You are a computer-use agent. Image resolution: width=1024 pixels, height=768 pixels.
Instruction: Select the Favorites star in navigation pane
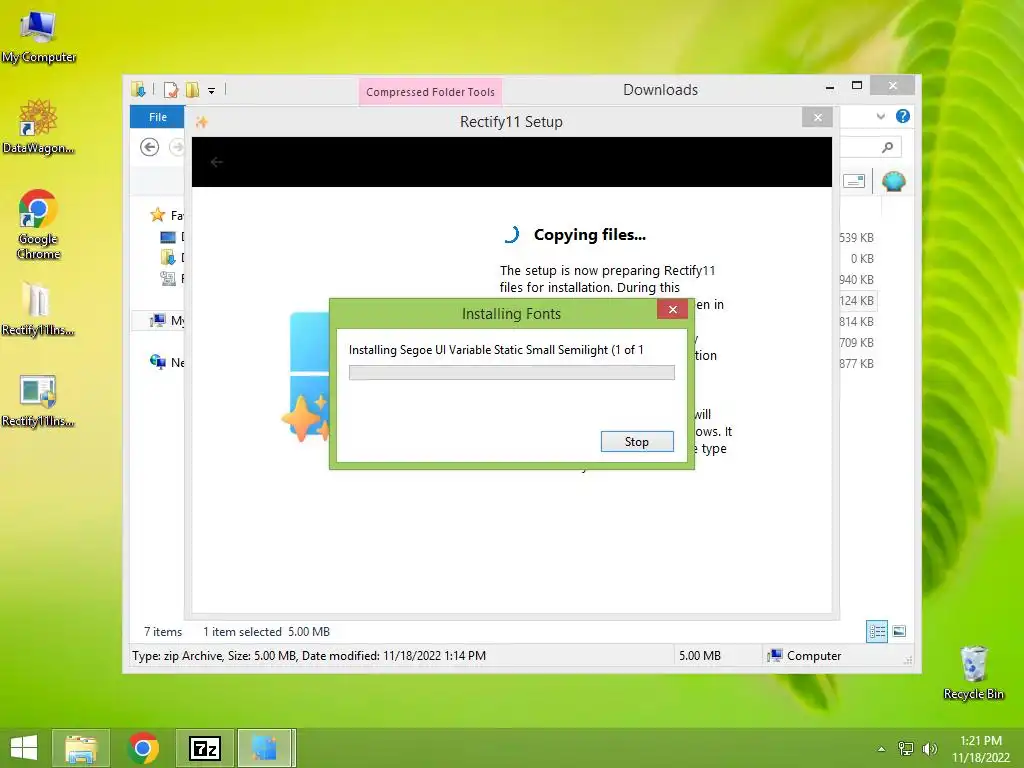coord(157,215)
